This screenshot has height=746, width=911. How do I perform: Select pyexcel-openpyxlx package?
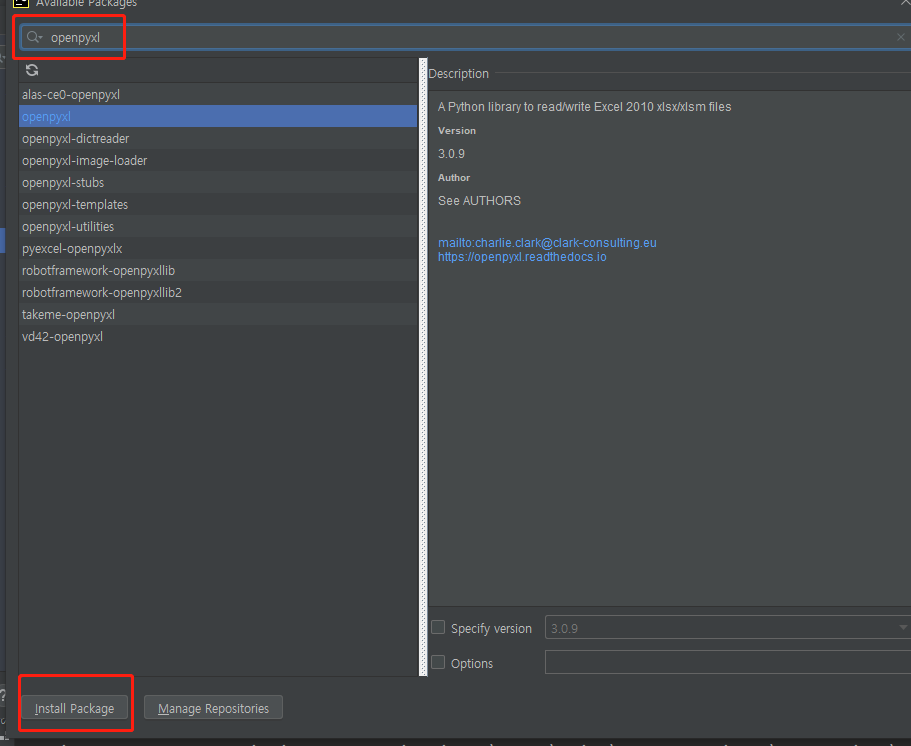(218, 249)
